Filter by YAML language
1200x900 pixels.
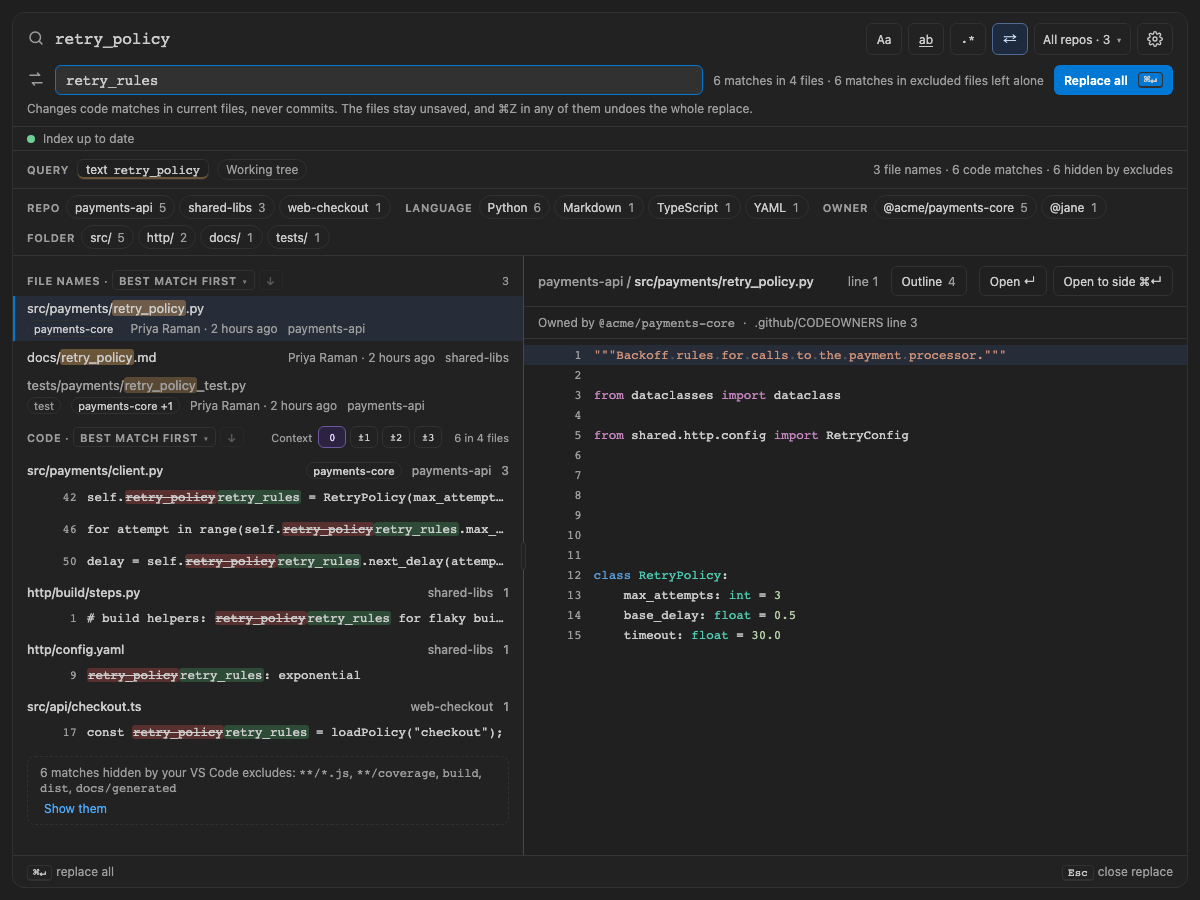(x=776, y=208)
